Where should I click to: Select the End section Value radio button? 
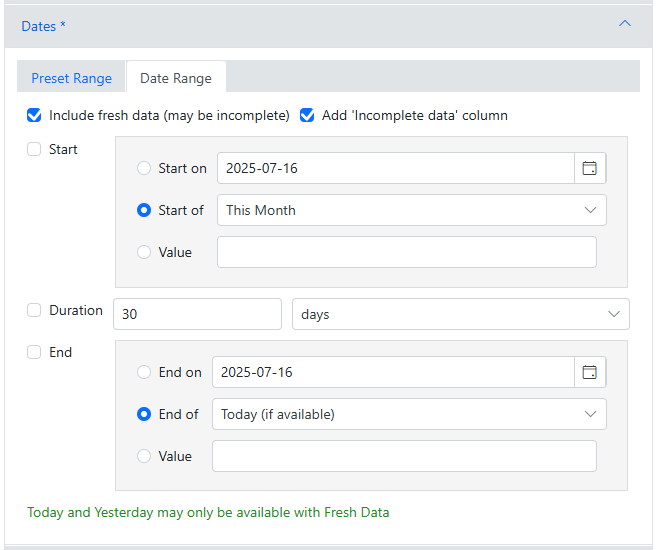(x=144, y=456)
